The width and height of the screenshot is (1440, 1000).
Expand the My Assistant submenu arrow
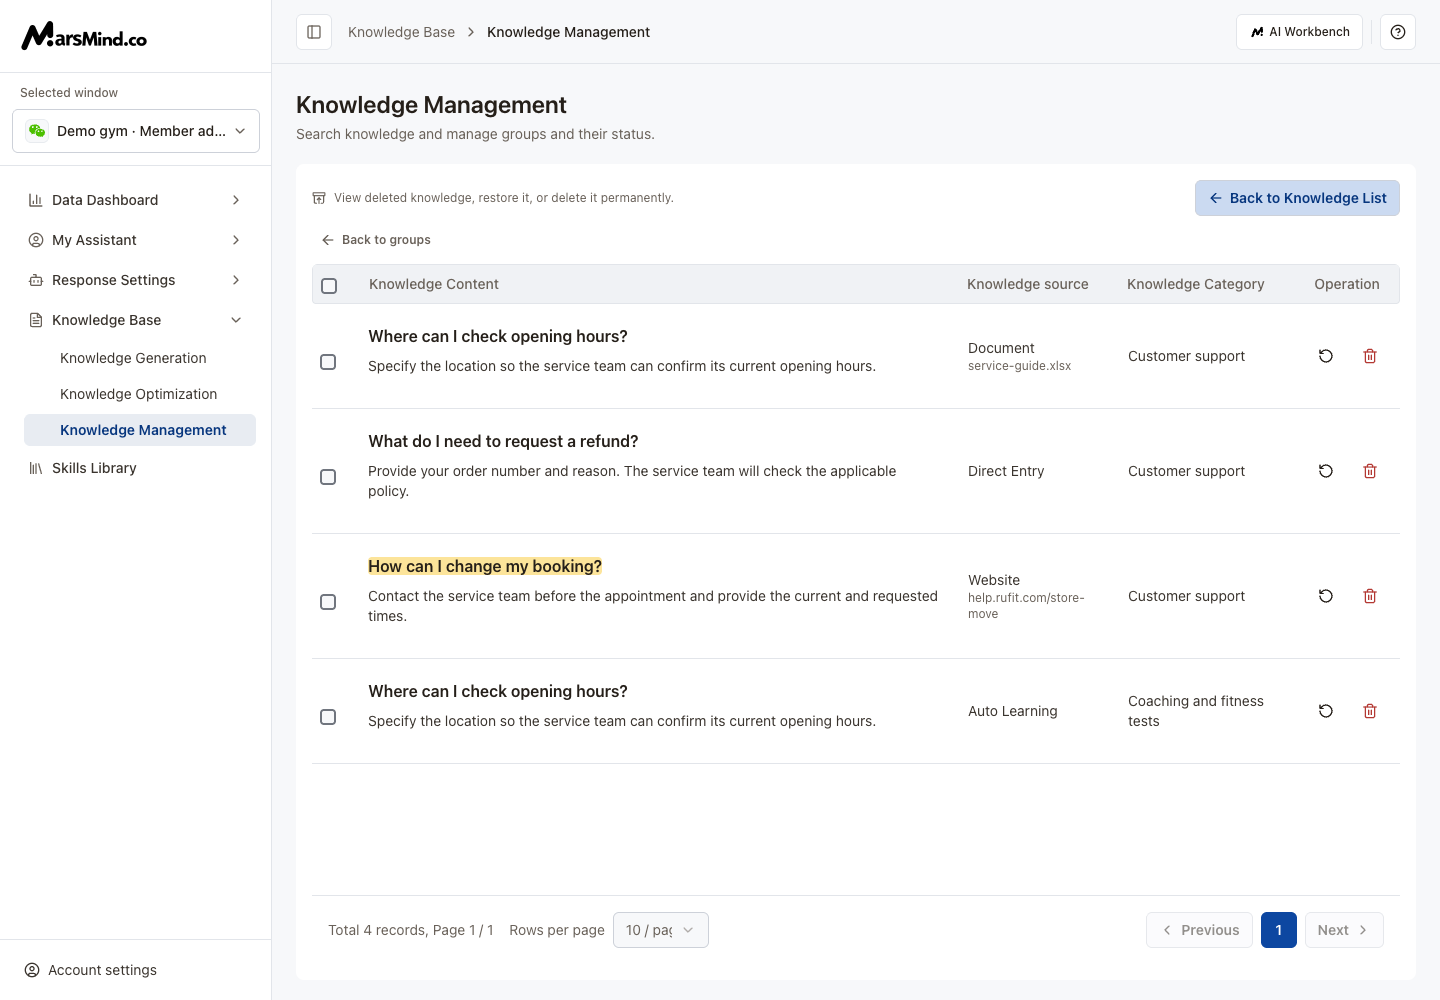coord(236,240)
